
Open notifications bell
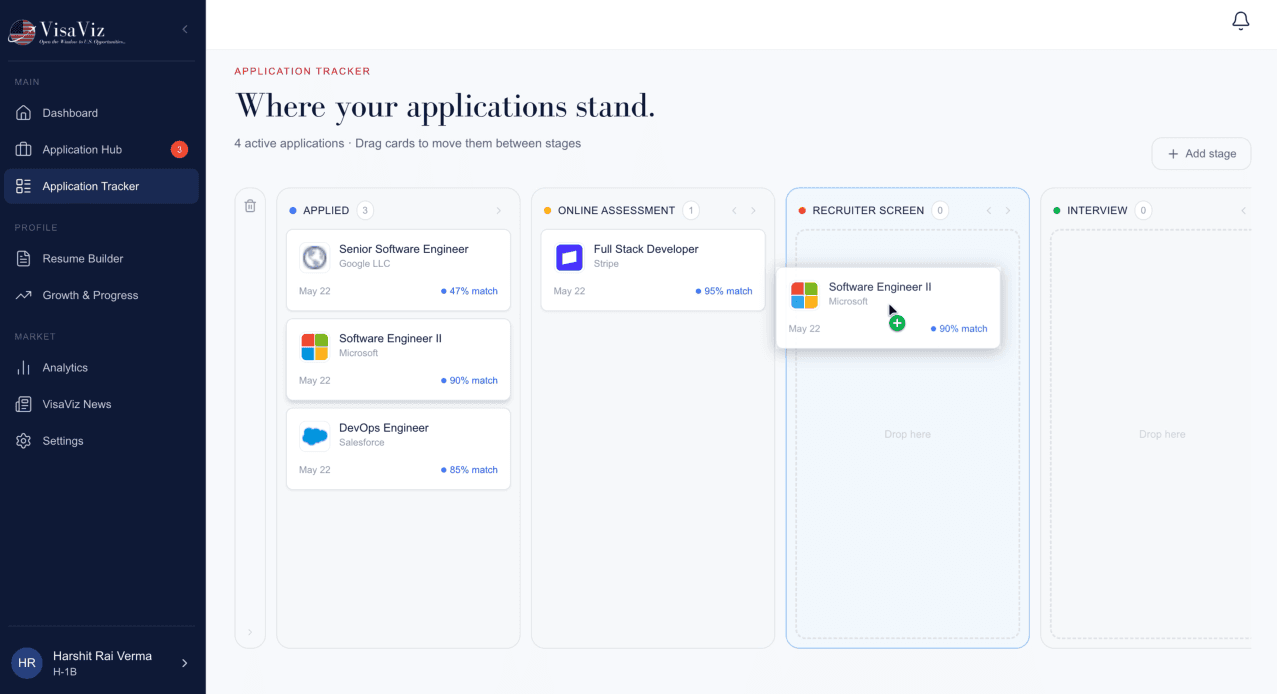tap(1240, 21)
